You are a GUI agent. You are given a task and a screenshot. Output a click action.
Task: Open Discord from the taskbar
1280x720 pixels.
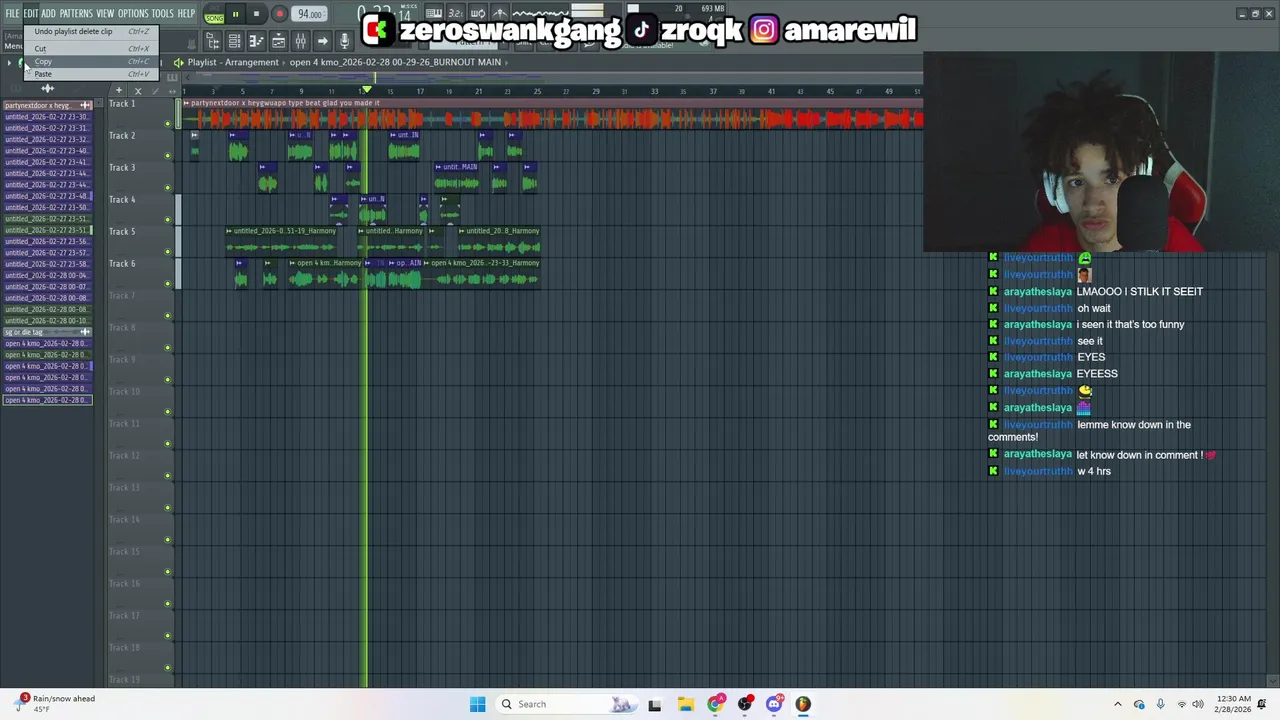pos(774,704)
